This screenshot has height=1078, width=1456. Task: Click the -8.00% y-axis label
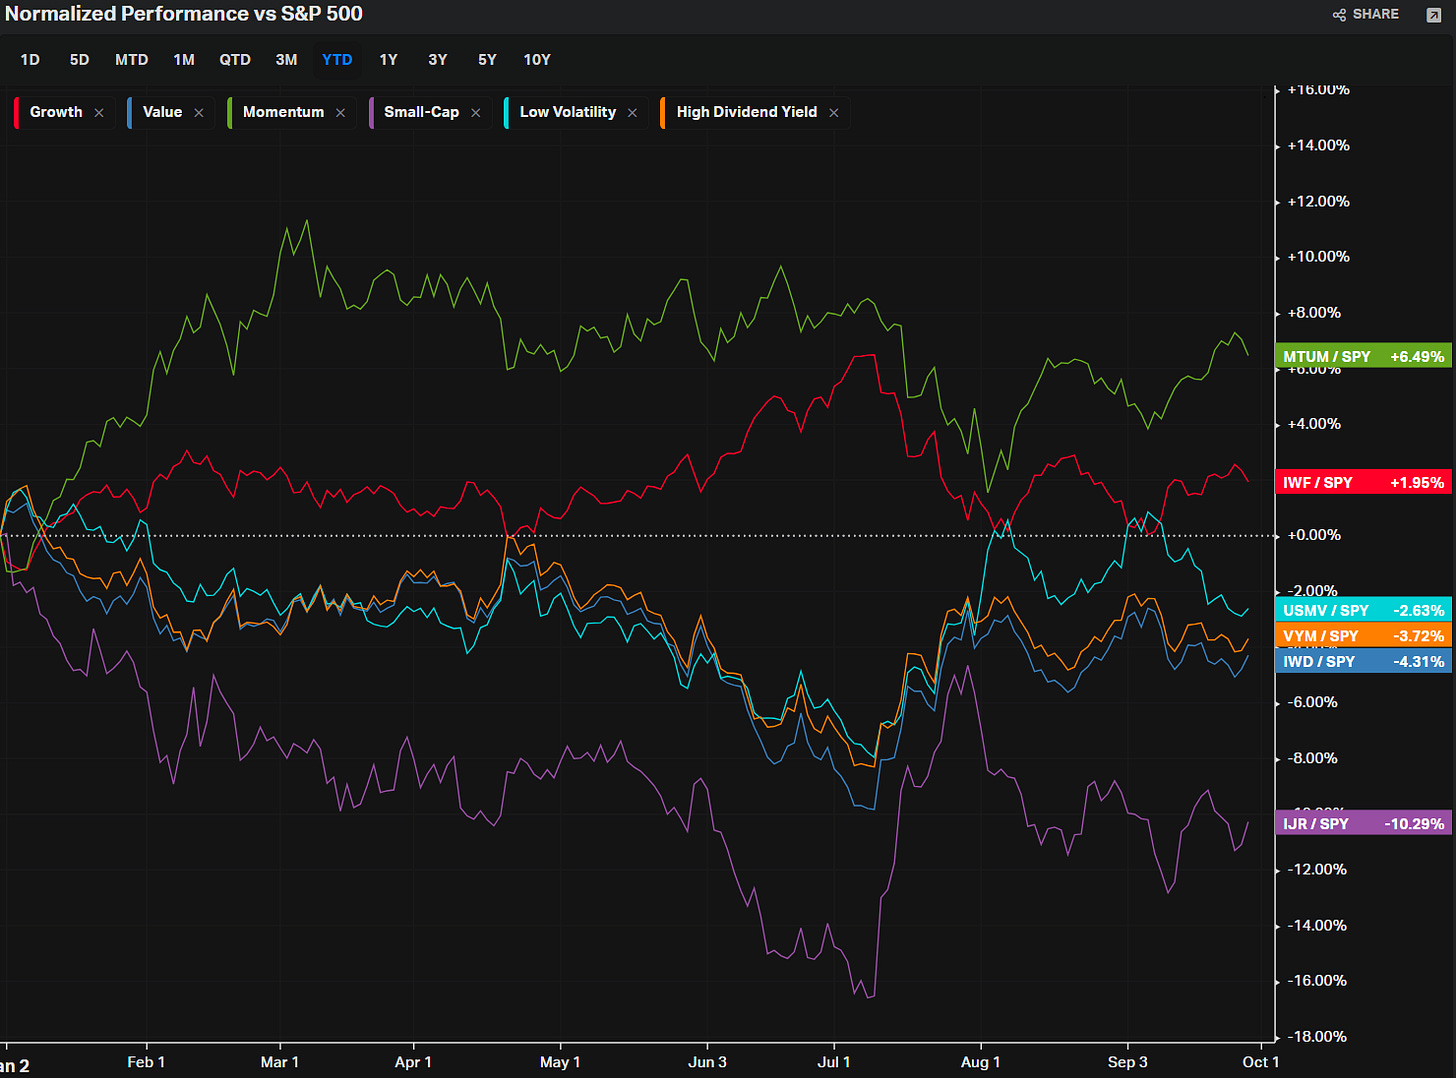tap(1314, 758)
